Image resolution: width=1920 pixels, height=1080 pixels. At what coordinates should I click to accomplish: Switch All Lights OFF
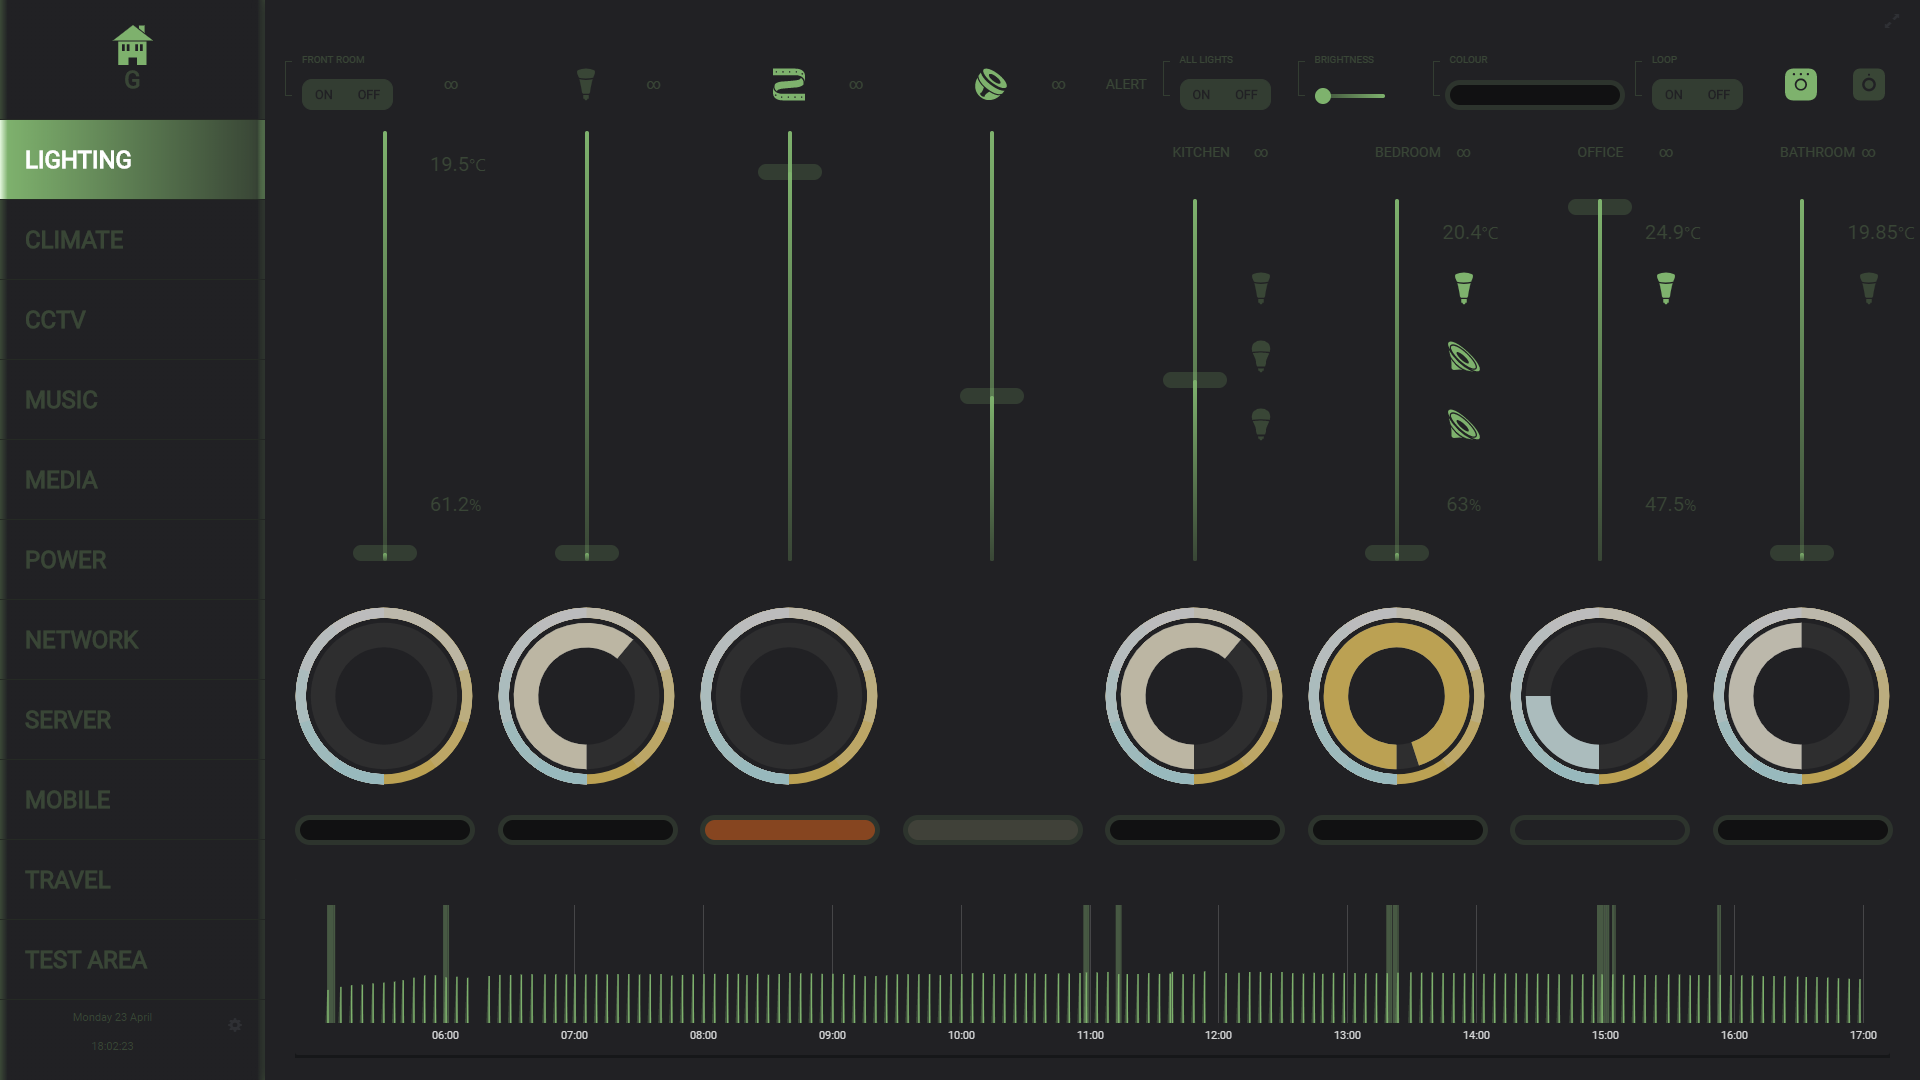click(x=1246, y=95)
